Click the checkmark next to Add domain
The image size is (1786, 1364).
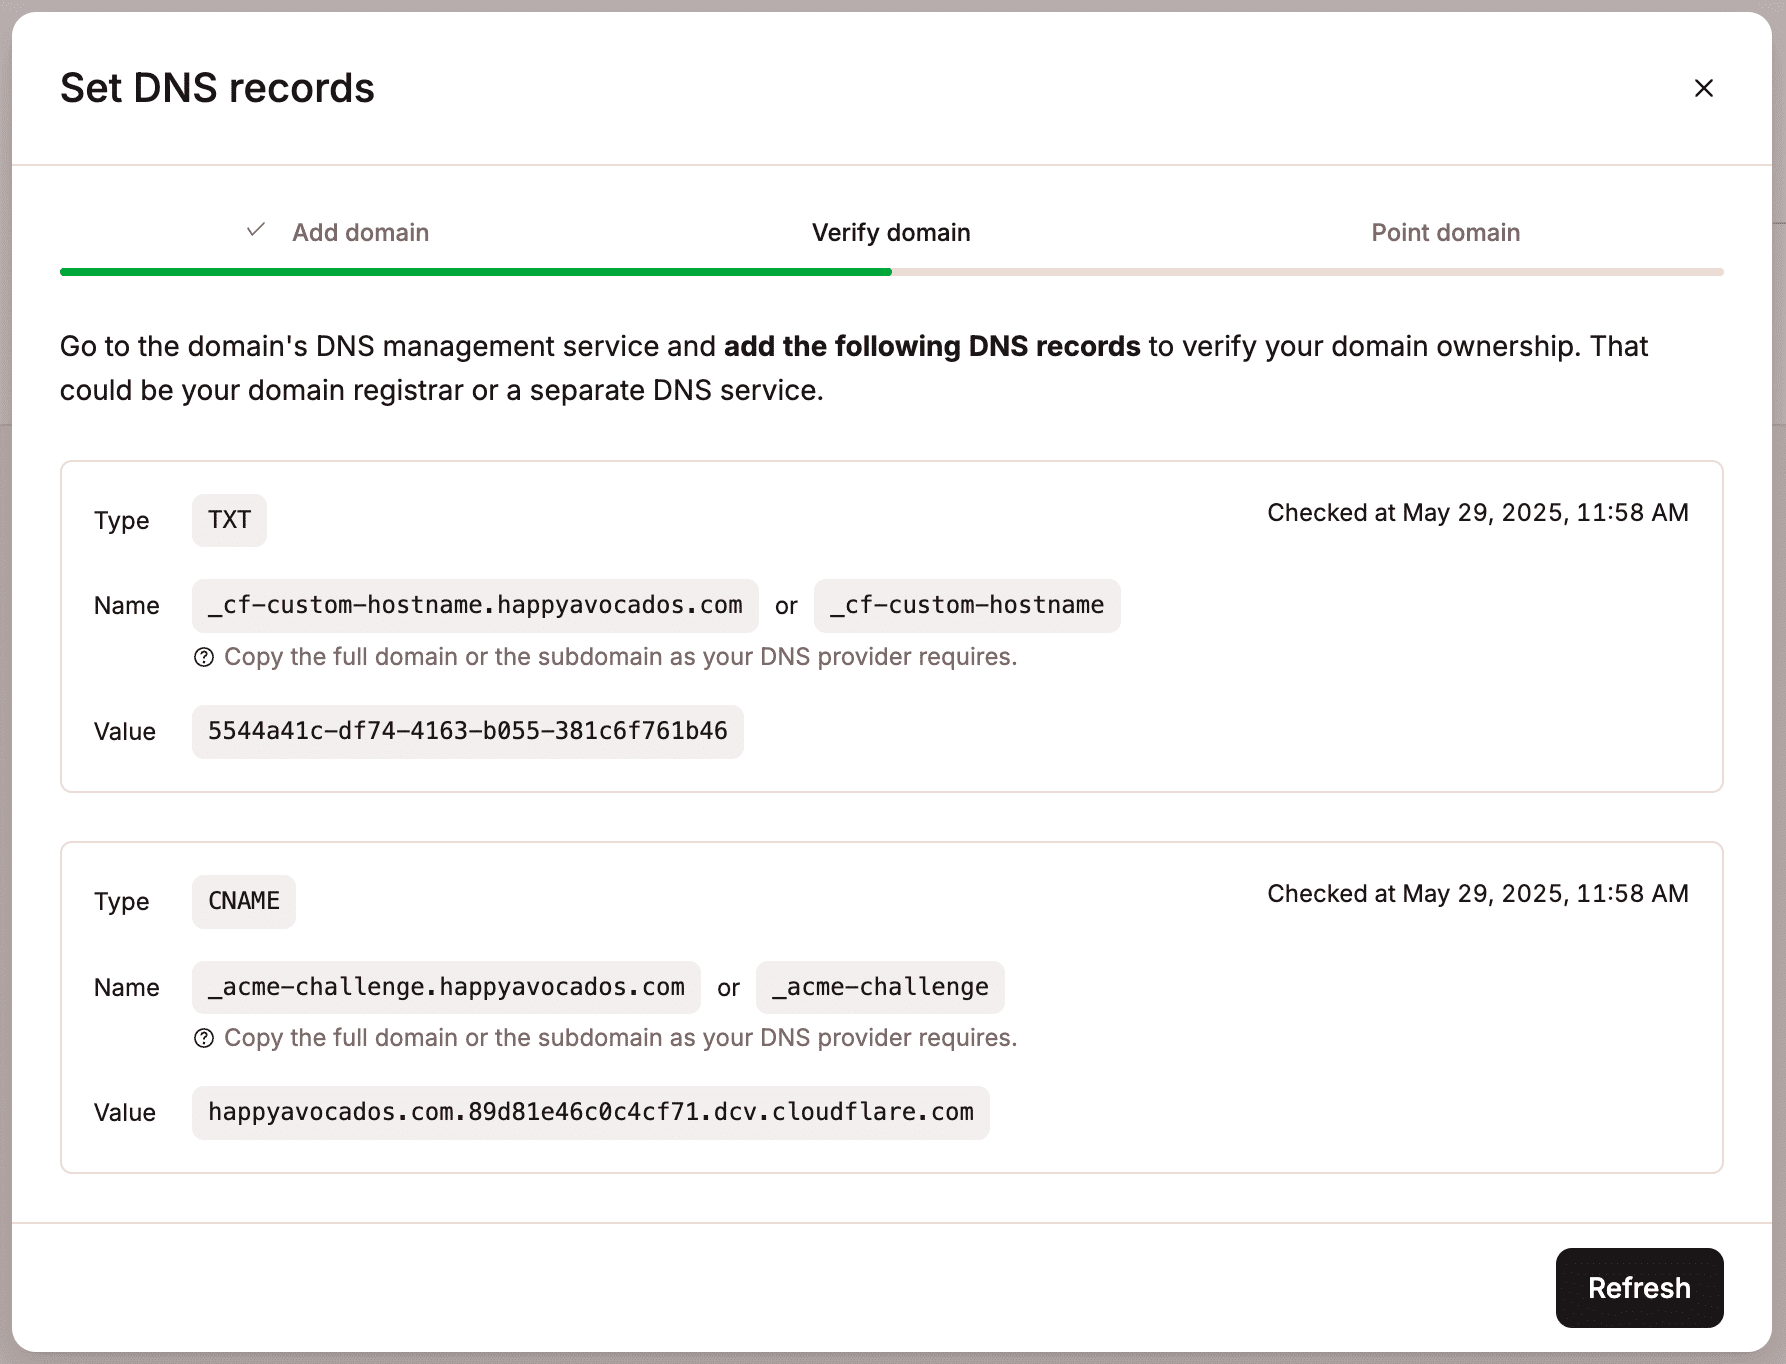[x=256, y=229]
